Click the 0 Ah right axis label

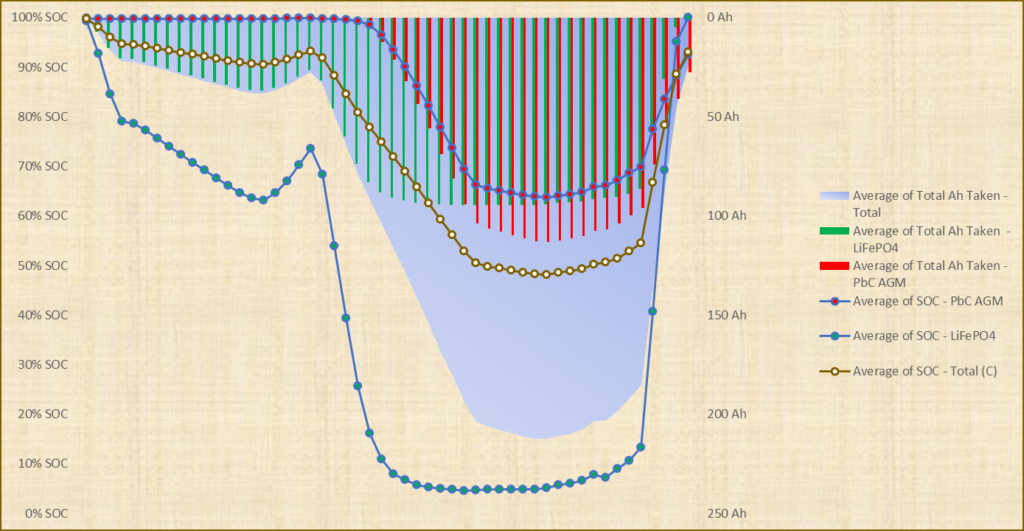coord(721,18)
